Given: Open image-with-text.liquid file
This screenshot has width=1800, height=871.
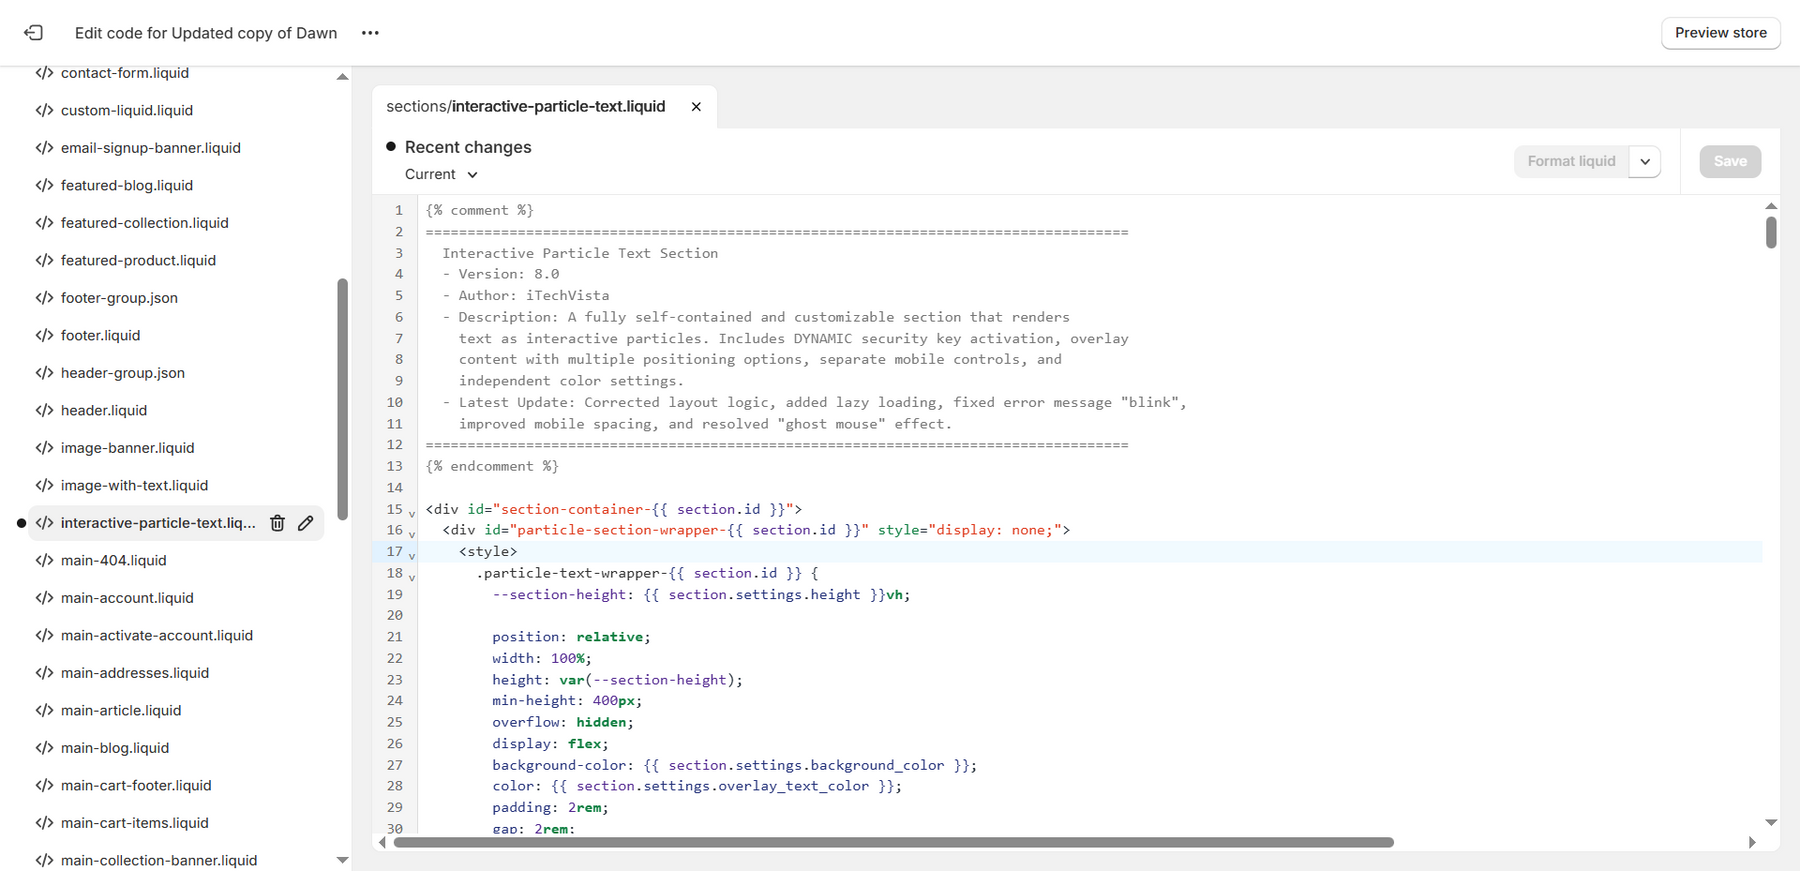Looking at the screenshot, I should [x=135, y=485].
